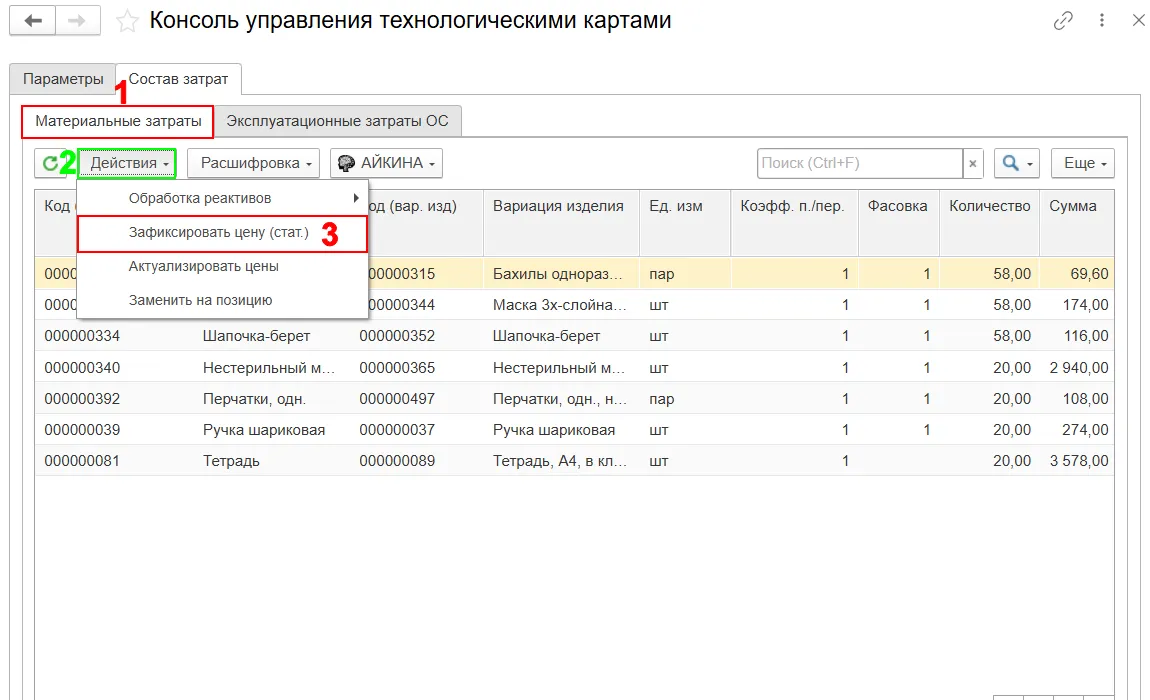Go forward with the right arrow
Viewport: 1150px width, 700px height.
tap(77, 21)
